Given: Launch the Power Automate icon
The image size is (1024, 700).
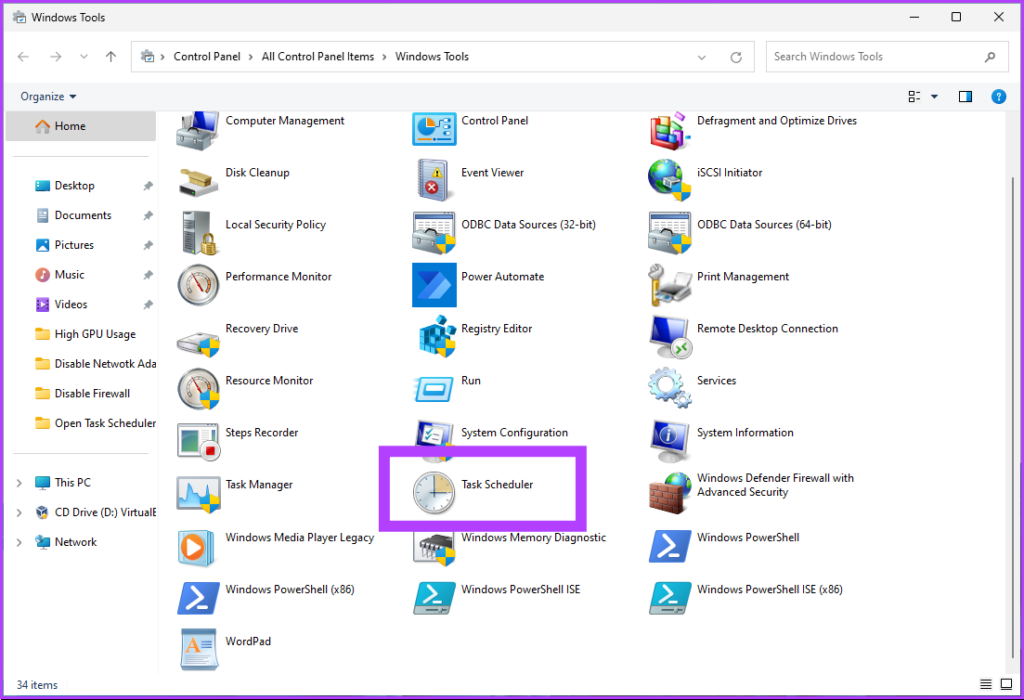Looking at the screenshot, I should coord(434,285).
